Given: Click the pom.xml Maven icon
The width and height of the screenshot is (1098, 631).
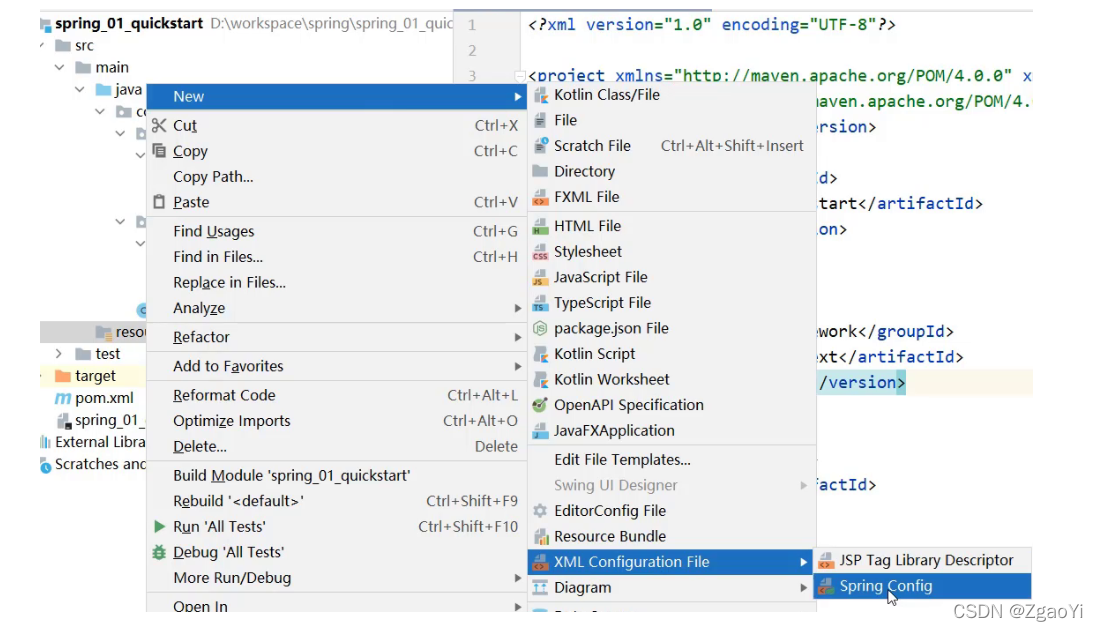Looking at the screenshot, I should coord(63,398).
